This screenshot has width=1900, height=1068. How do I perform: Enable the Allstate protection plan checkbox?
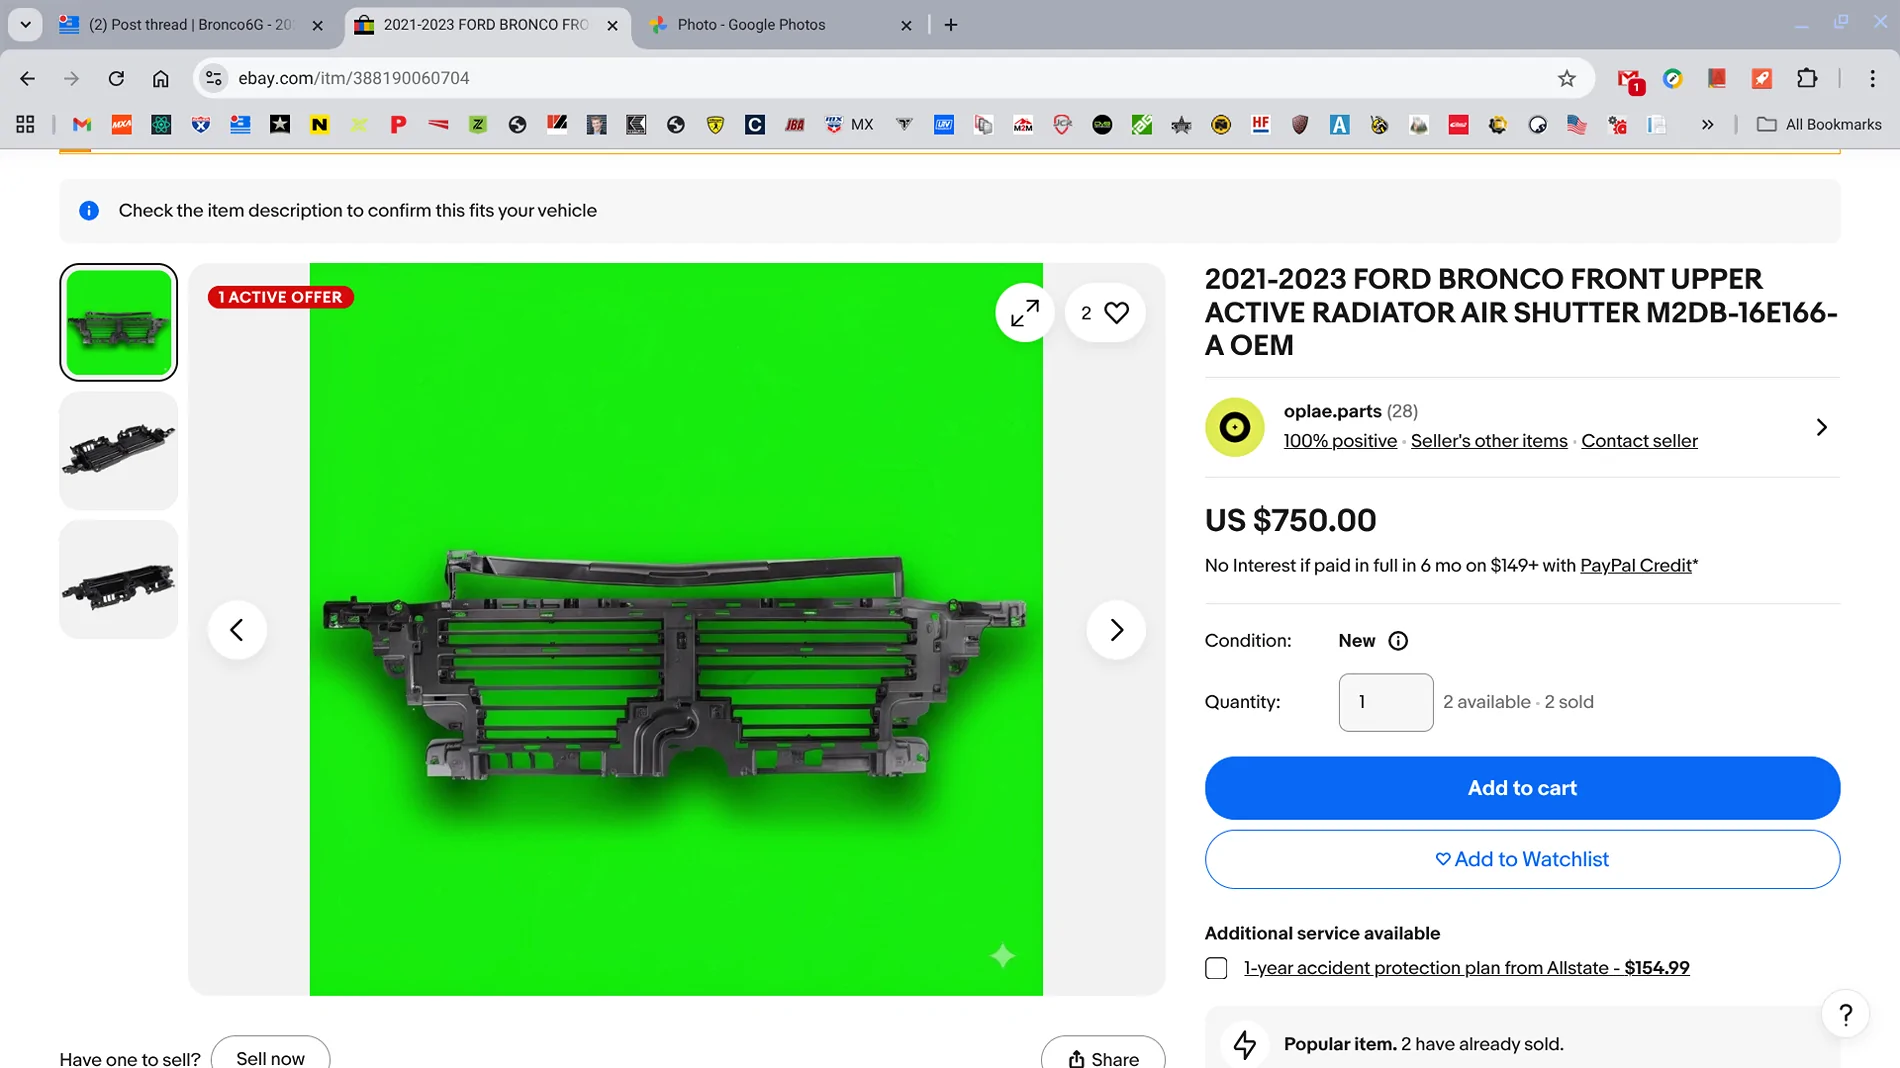click(x=1216, y=968)
